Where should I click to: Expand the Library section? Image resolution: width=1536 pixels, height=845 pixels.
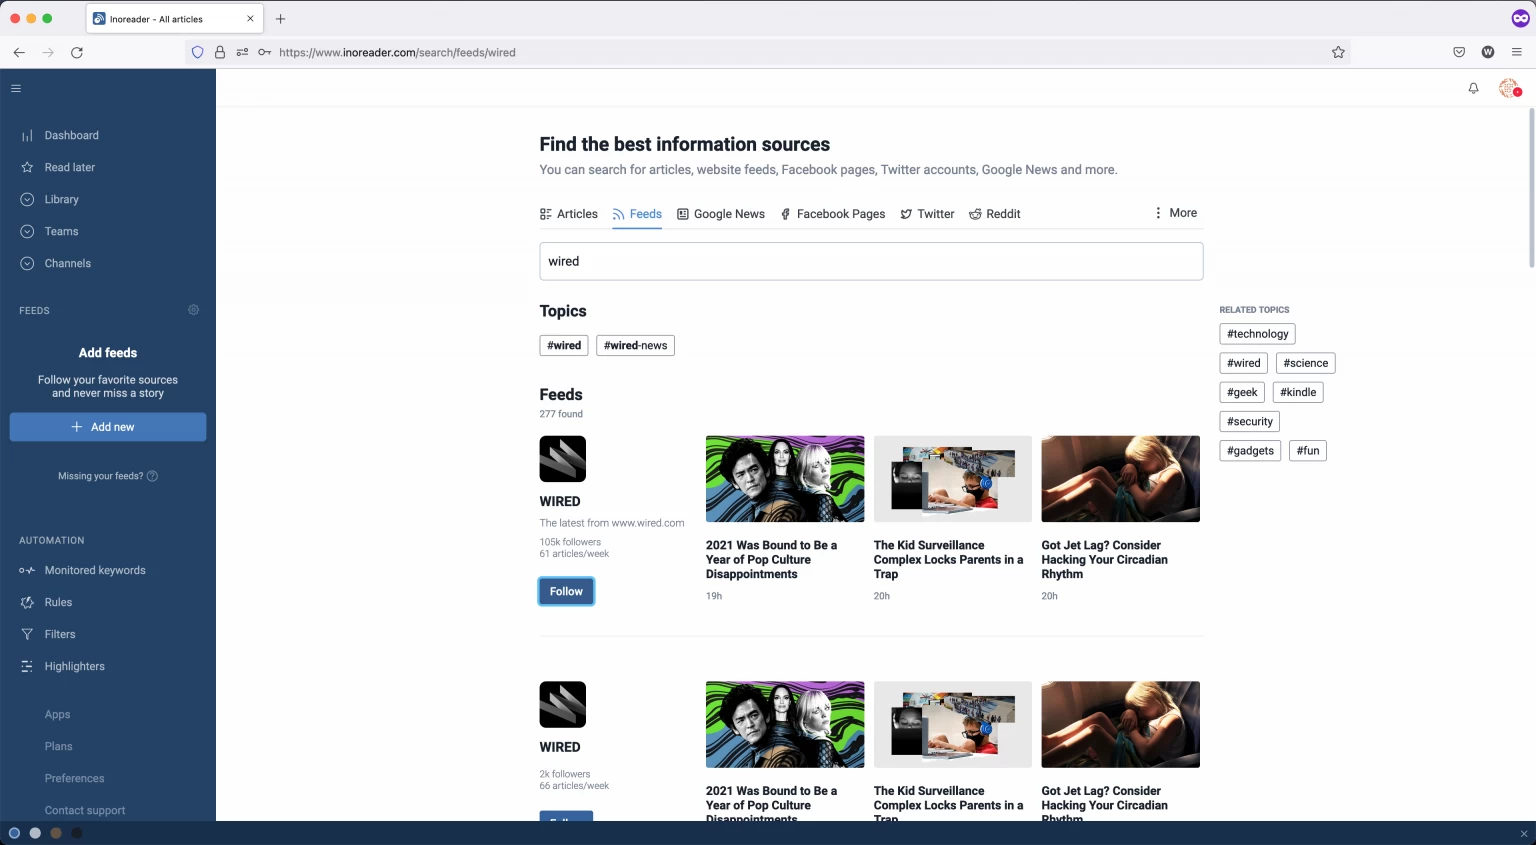click(62, 199)
